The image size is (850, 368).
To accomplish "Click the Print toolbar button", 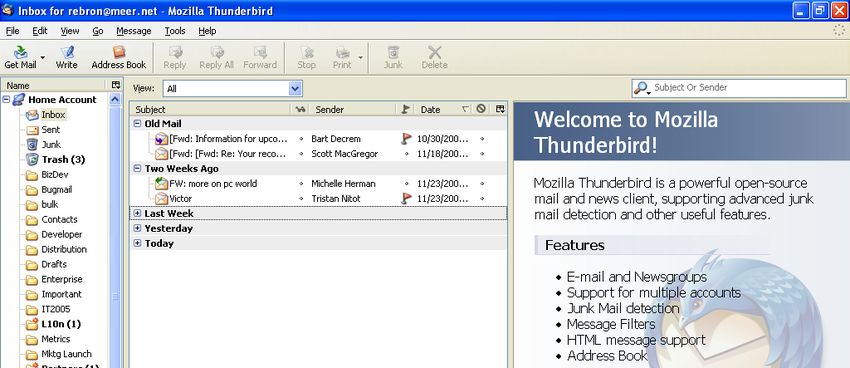I will click(342, 57).
